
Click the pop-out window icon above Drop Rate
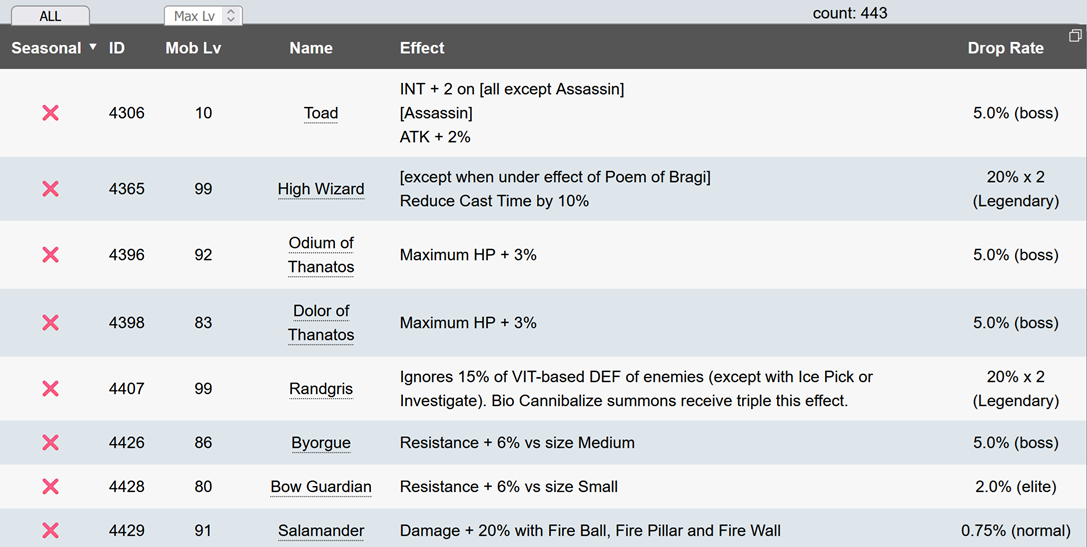pos(1075,36)
